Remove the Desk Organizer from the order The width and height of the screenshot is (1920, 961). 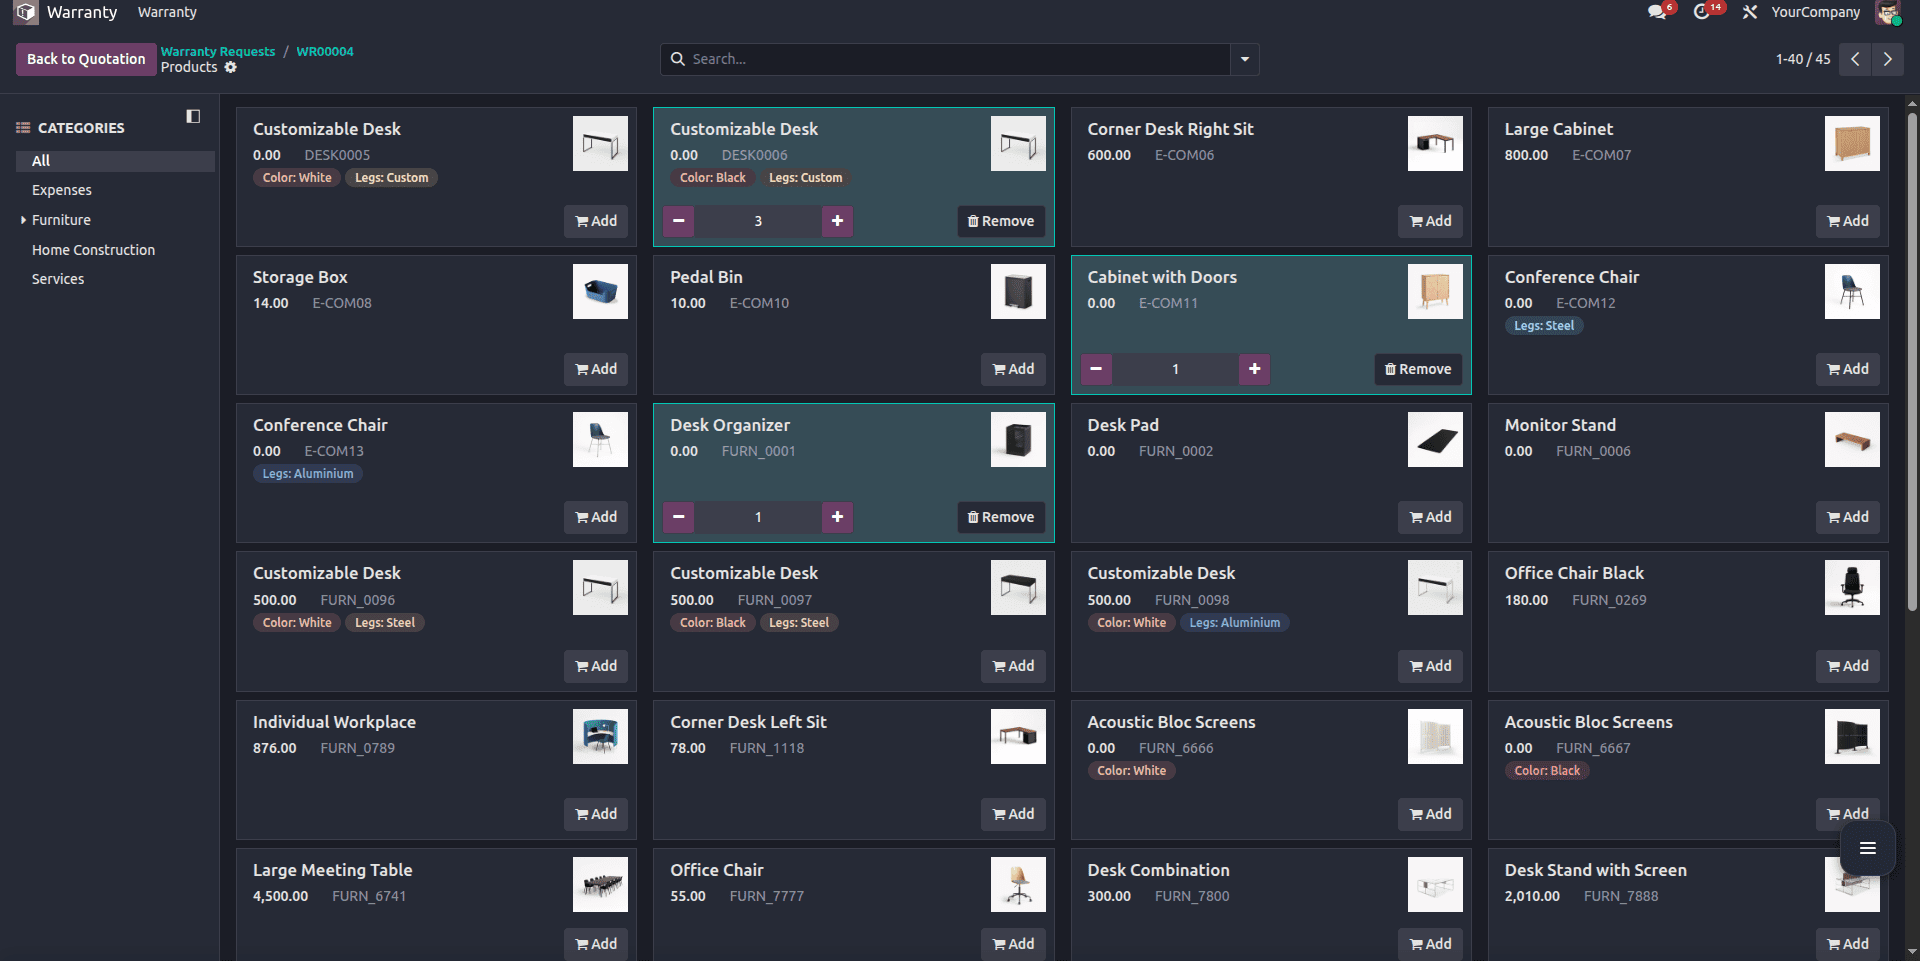pyautogui.click(x=1000, y=517)
